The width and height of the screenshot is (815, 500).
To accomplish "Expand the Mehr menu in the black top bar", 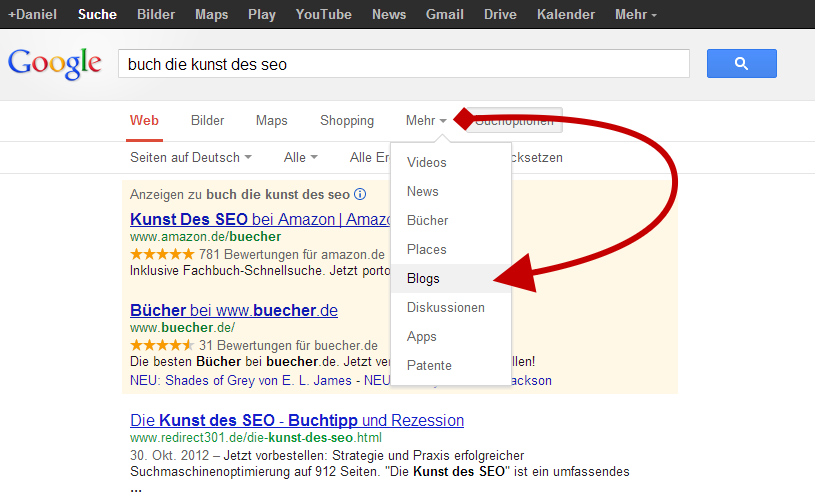I will 636,14.
